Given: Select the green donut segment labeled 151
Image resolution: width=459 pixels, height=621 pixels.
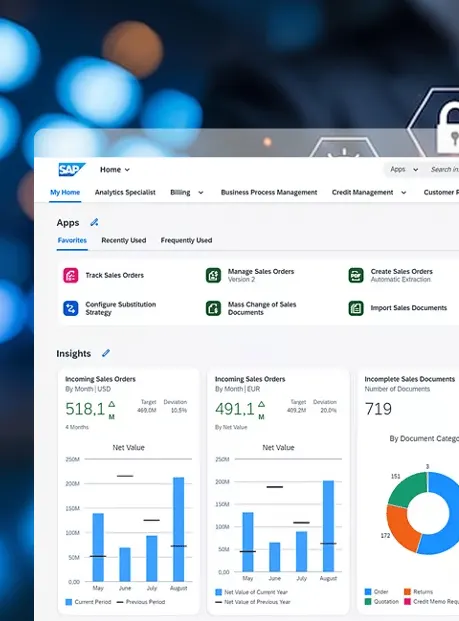Looking at the screenshot, I should 408,488.
